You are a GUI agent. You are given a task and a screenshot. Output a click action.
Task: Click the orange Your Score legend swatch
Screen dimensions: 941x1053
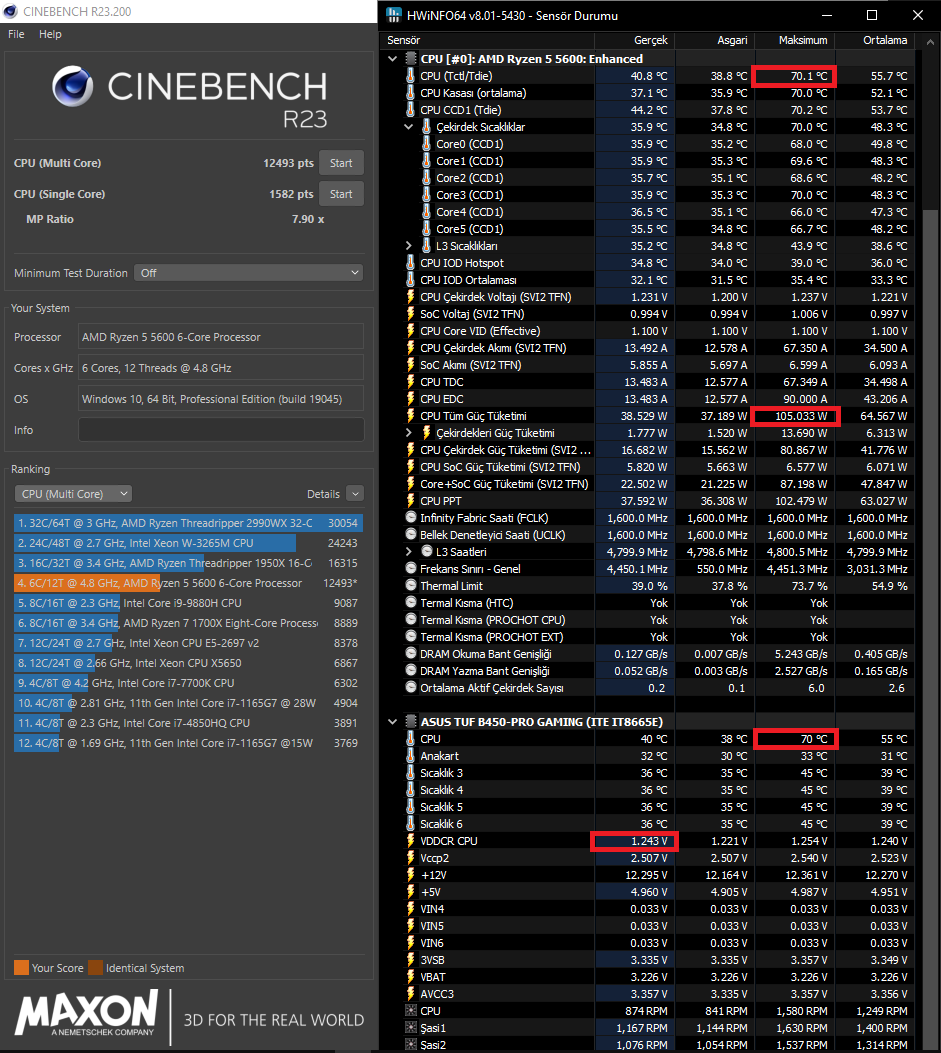click(x=21, y=968)
